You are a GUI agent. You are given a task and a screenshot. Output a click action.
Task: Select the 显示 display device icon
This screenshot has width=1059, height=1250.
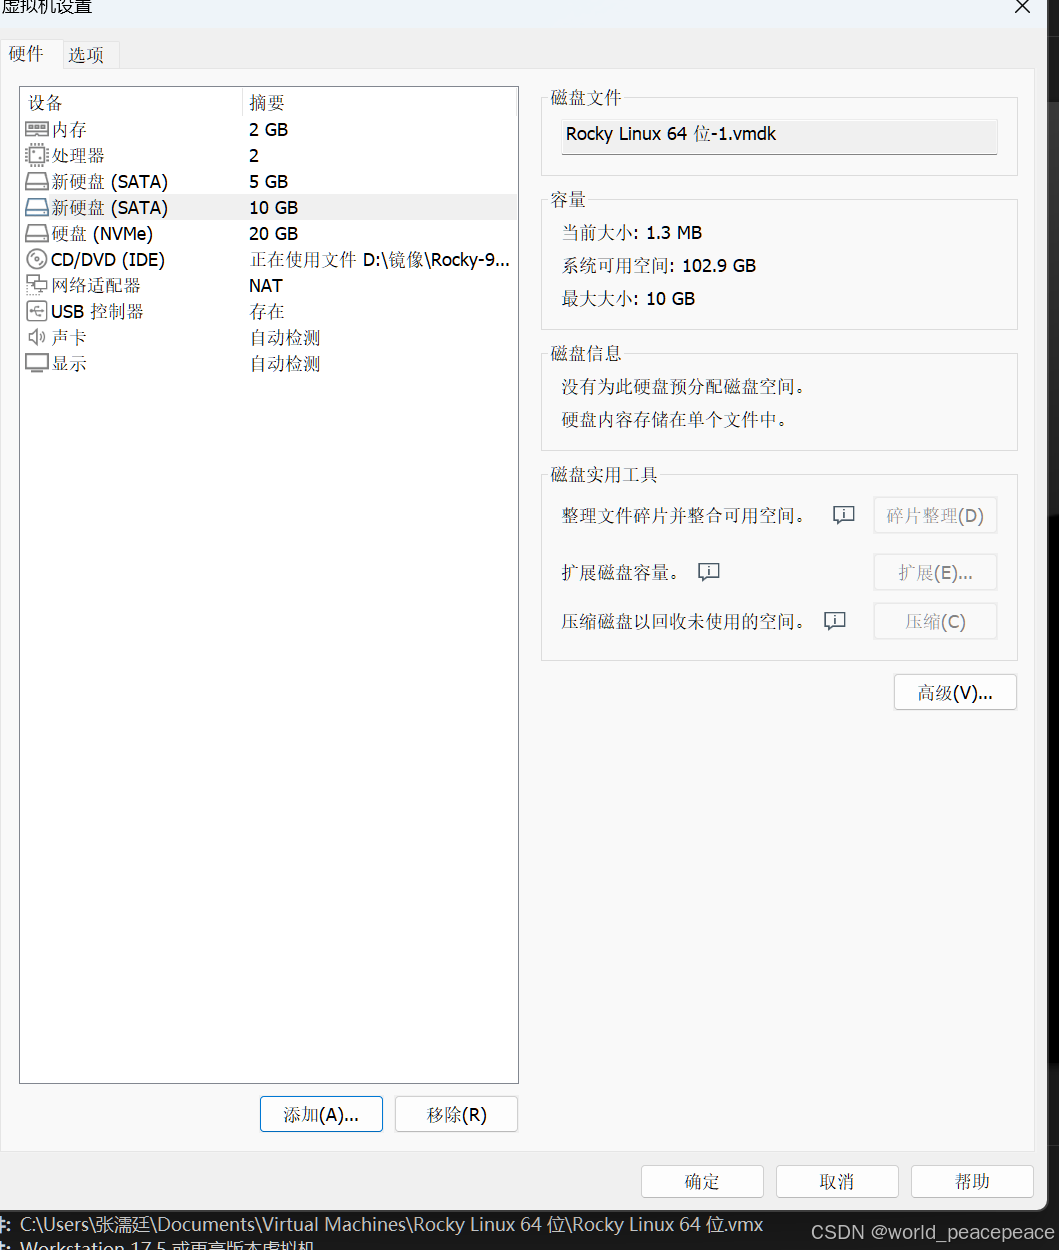pyautogui.click(x=36, y=363)
